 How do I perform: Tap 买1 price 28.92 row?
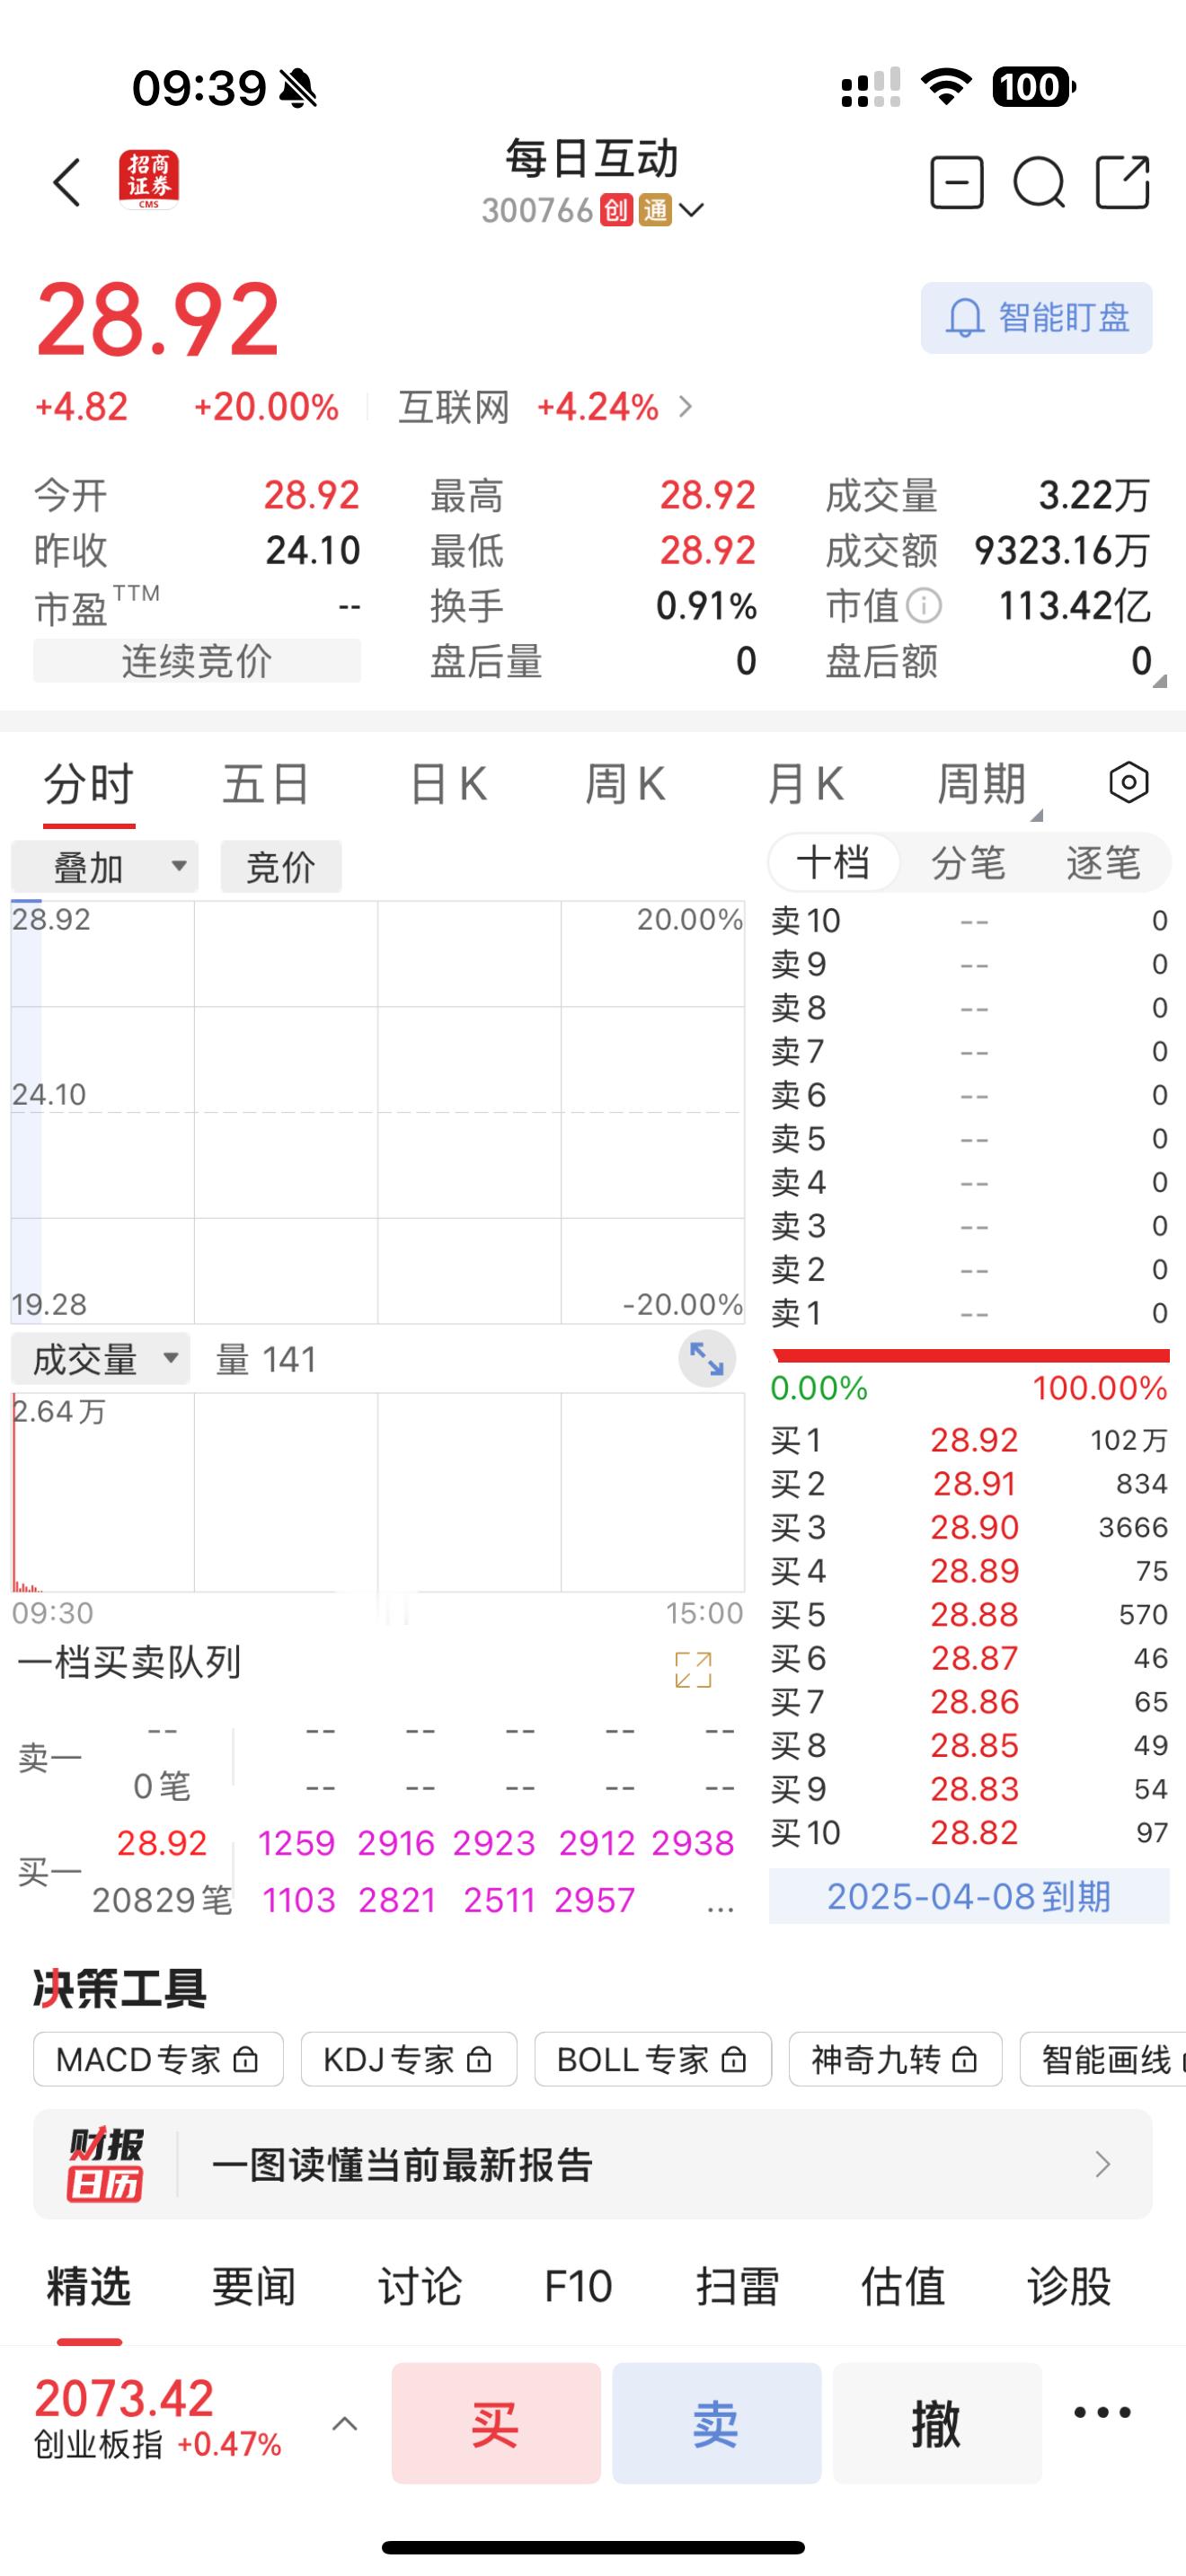[969, 1440]
